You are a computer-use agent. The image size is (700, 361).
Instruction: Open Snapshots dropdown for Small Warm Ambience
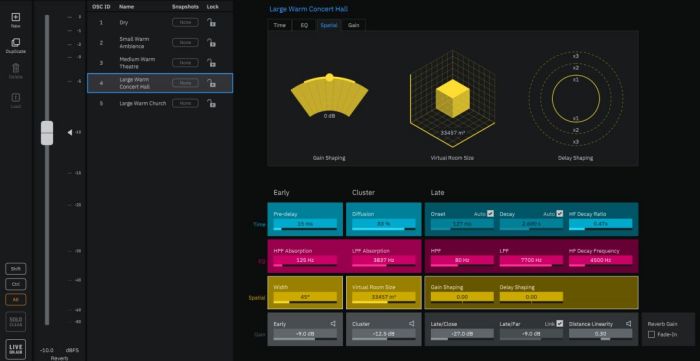tap(185, 42)
